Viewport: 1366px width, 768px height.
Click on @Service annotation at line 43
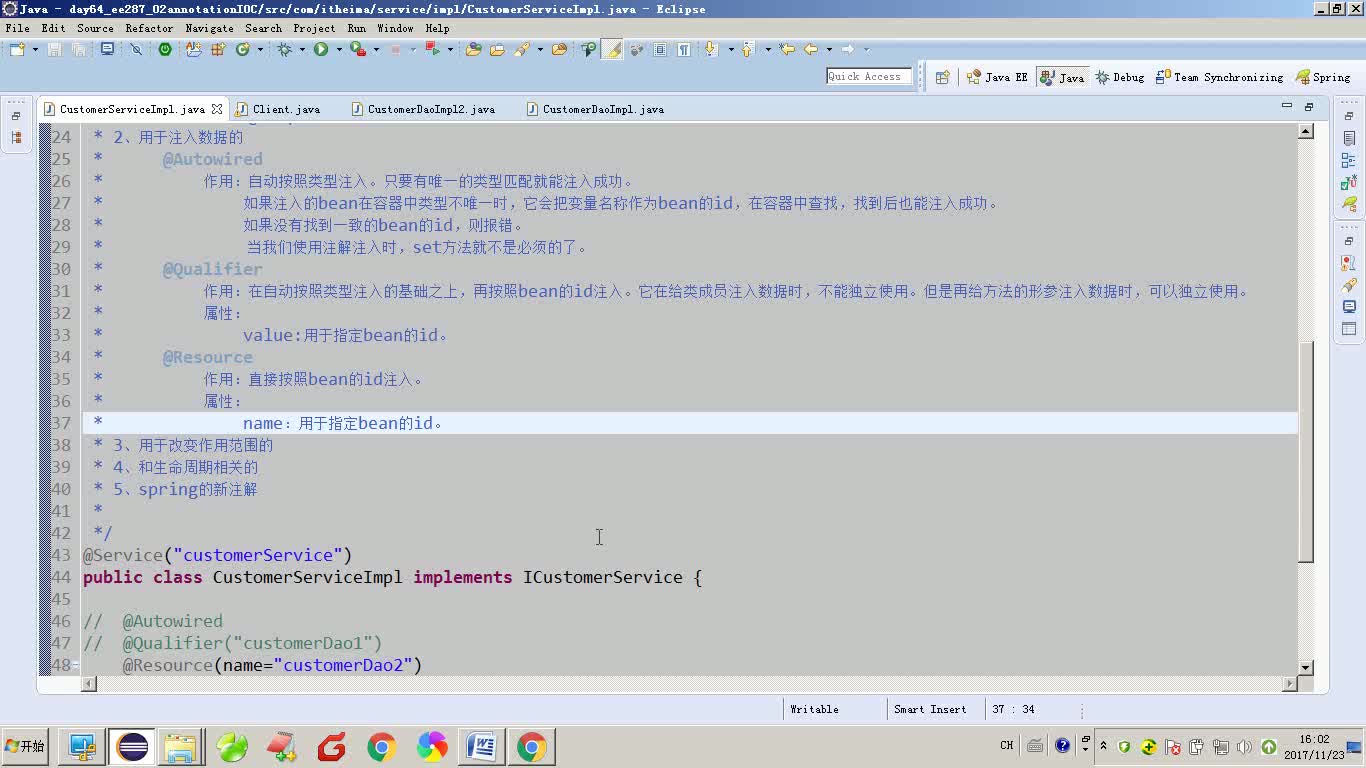[x=122, y=555]
